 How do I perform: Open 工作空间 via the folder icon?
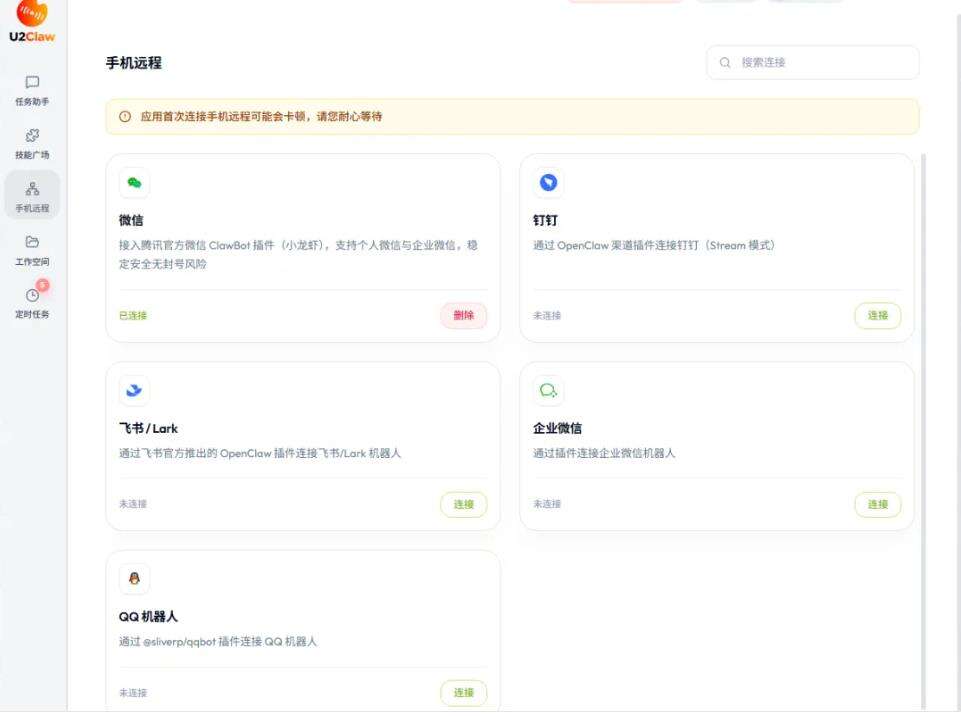point(33,241)
